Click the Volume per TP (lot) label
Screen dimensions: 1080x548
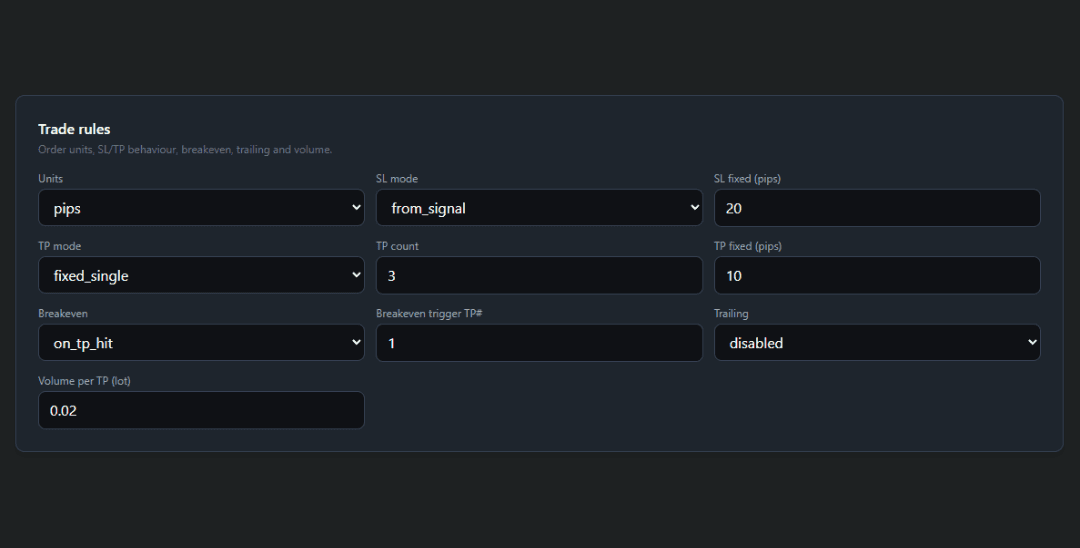click(x=84, y=381)
